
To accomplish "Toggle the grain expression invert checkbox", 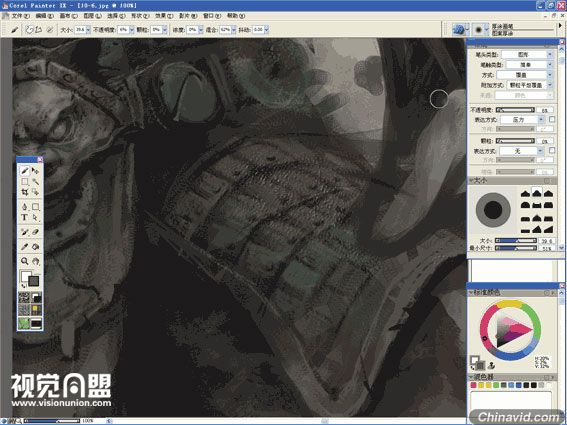I will (x=552, y=150).
